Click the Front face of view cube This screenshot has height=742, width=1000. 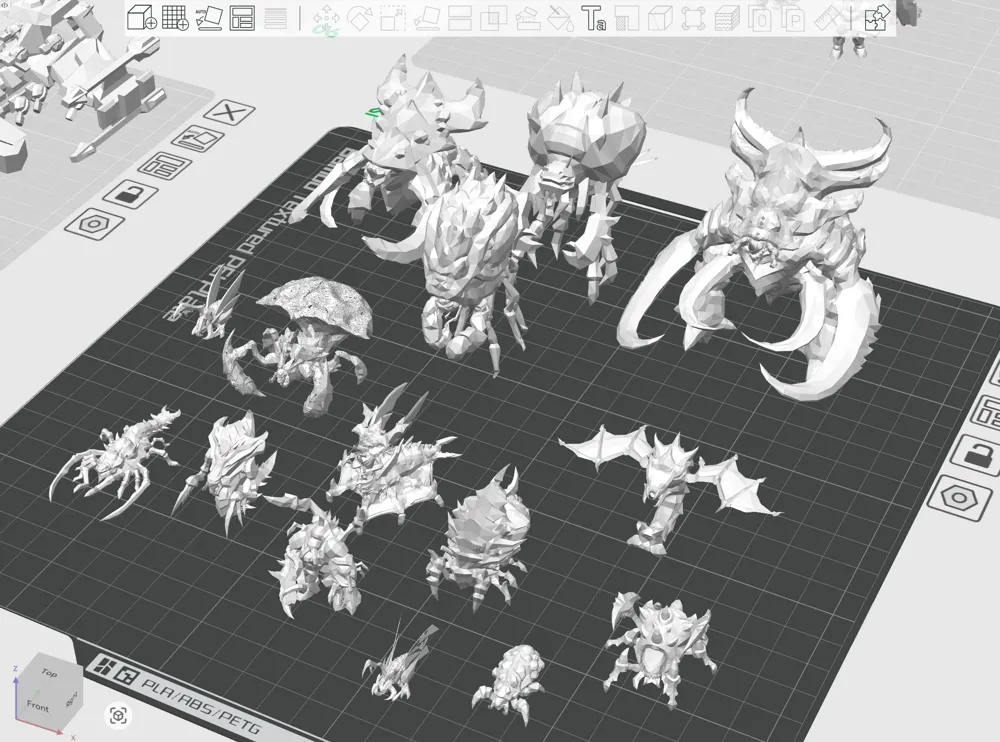[x=37, y=706]
